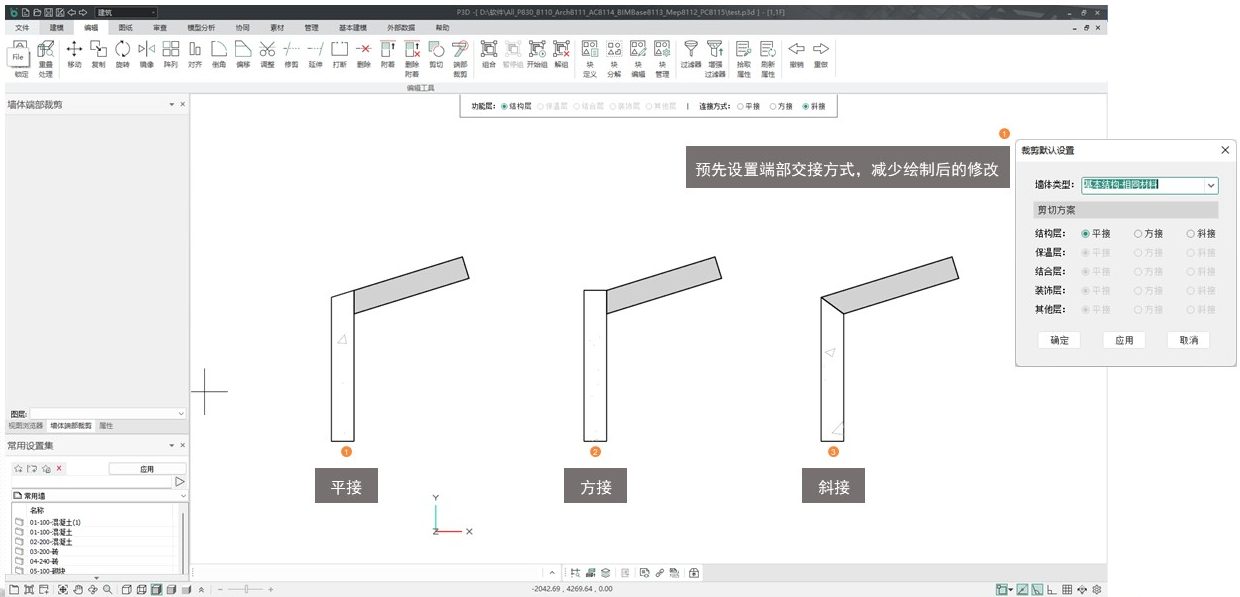The image size is (1240, 597).
Task: Select the 延伸 (extend) tool
Action: pos(315,55)
